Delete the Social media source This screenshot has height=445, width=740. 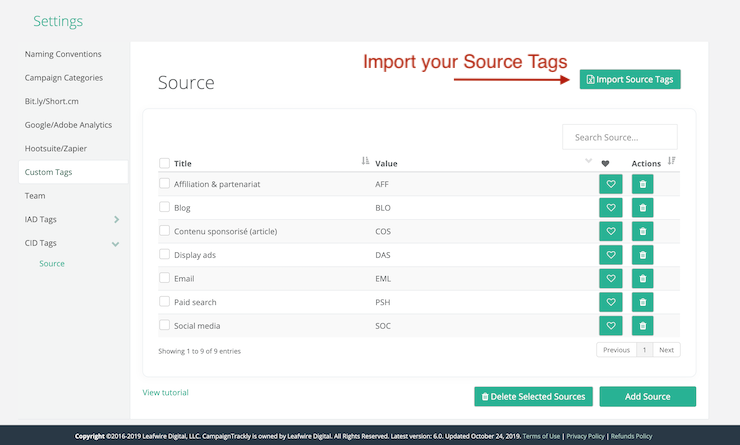tap(642, 325)
